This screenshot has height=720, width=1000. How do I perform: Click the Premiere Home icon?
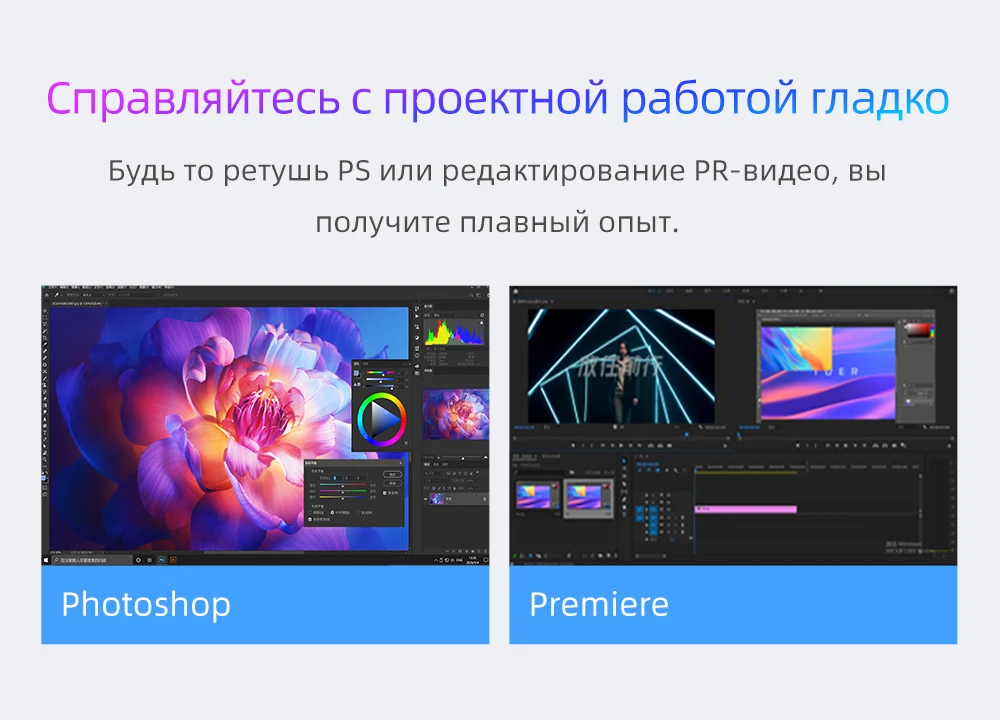click(x=516, y=291)
